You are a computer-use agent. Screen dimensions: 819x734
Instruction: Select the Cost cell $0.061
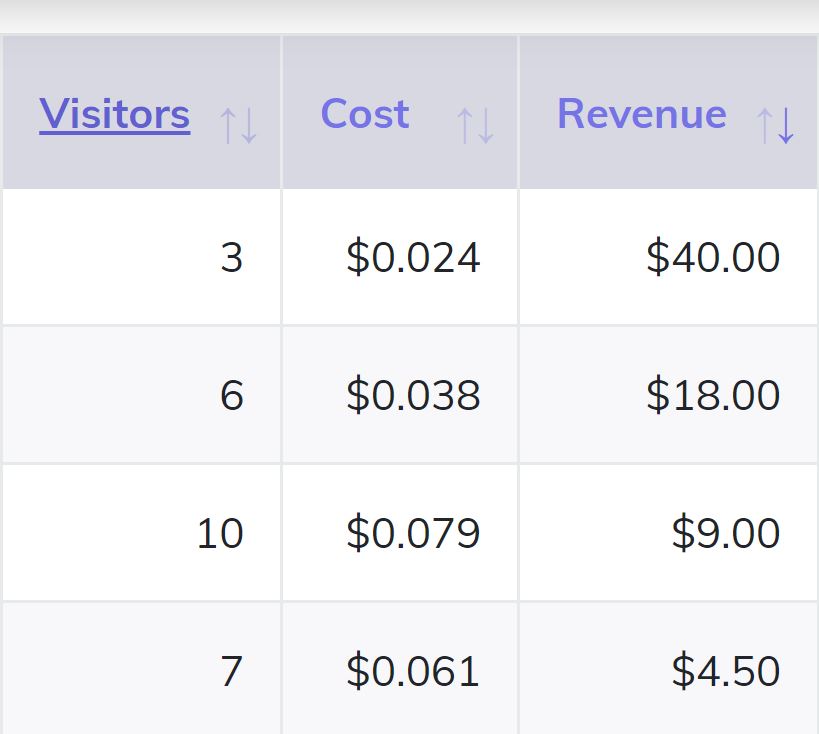point(400,669)
